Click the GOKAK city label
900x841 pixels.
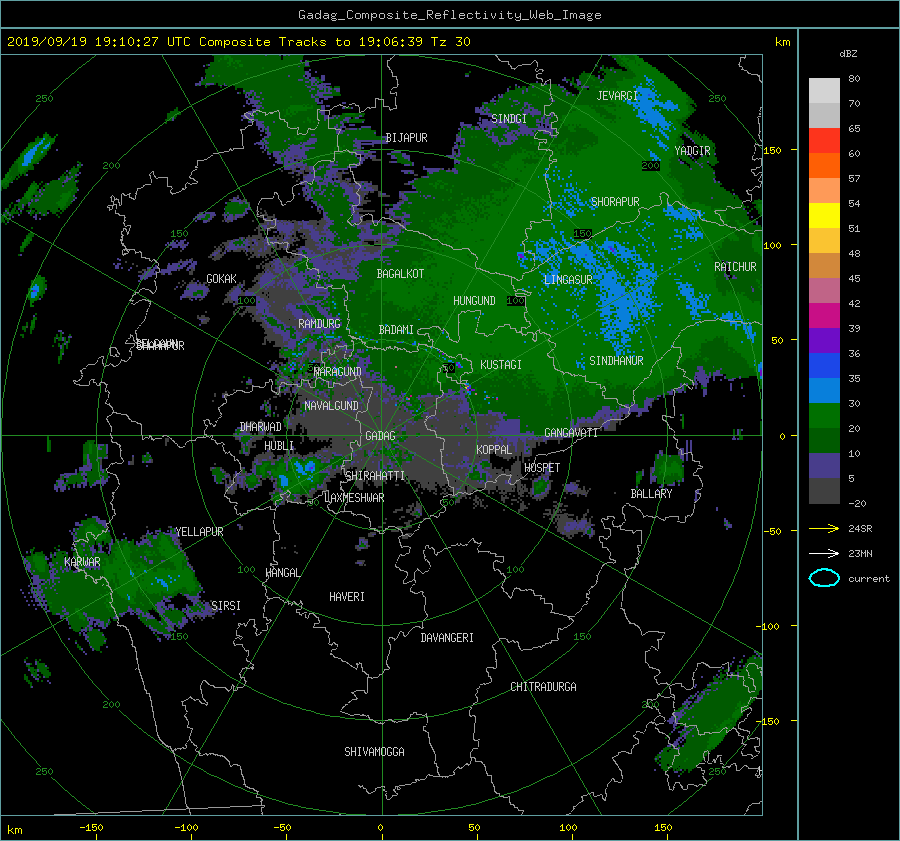(x=222, y=279)
